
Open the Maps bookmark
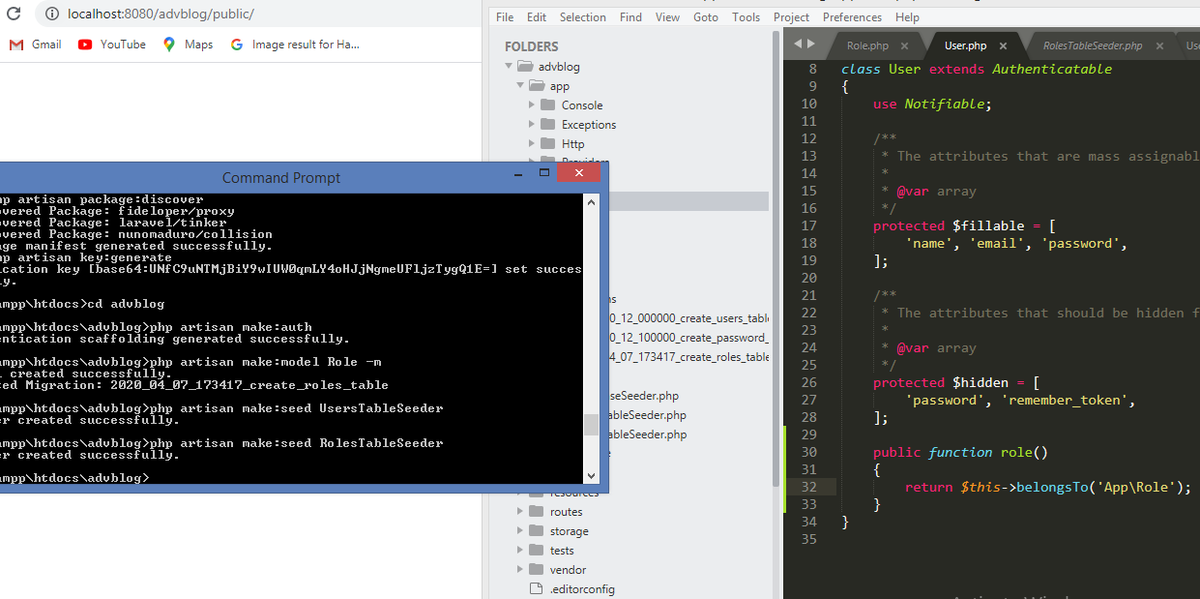[x=188, y=44]
